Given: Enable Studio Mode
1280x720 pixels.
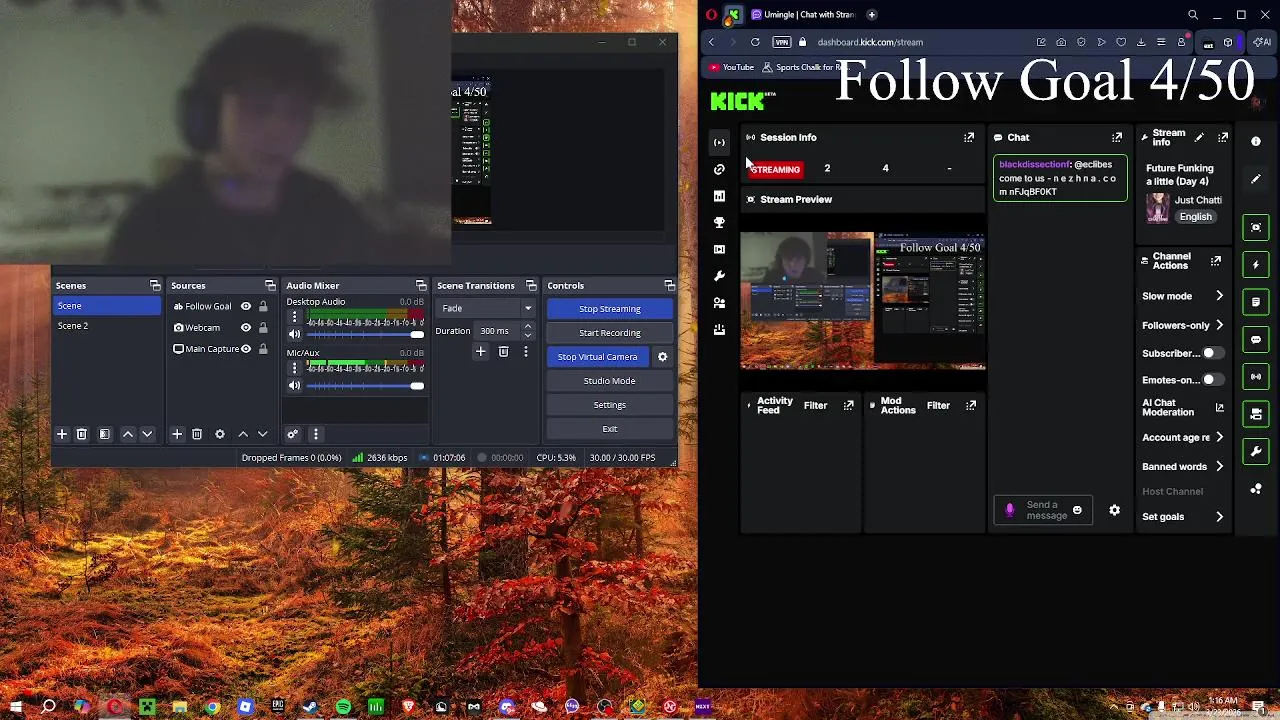Looking at the screenshot, I should click(609, 381).
